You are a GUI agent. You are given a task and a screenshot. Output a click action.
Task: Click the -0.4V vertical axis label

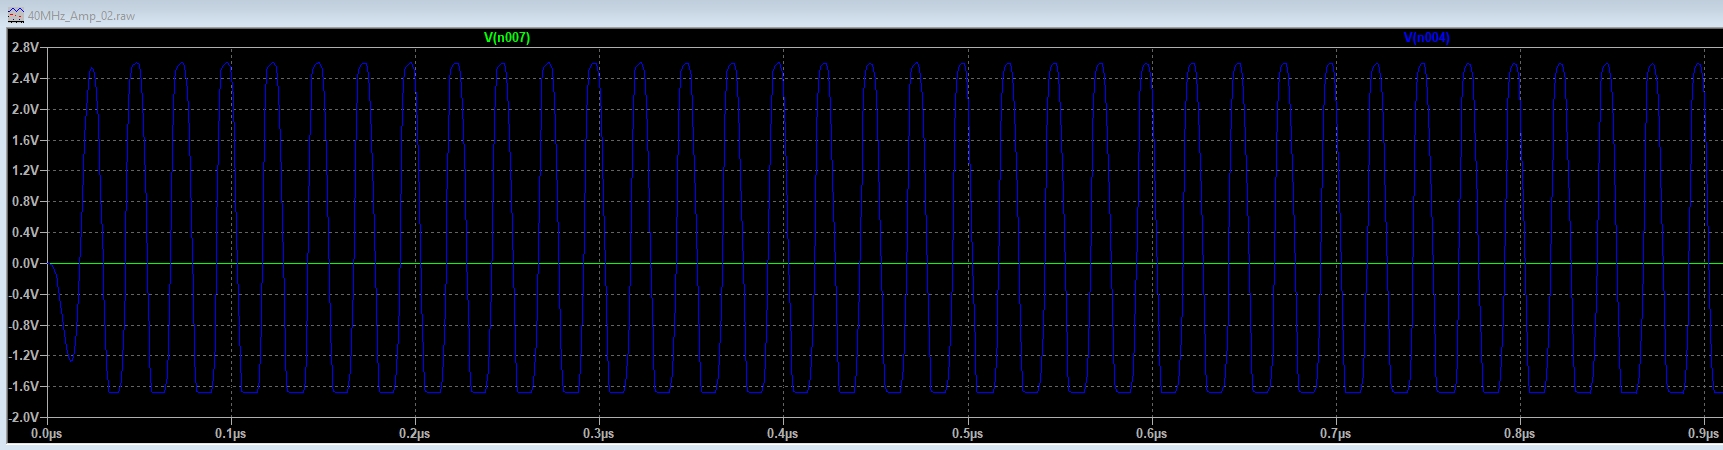[23, 295]
